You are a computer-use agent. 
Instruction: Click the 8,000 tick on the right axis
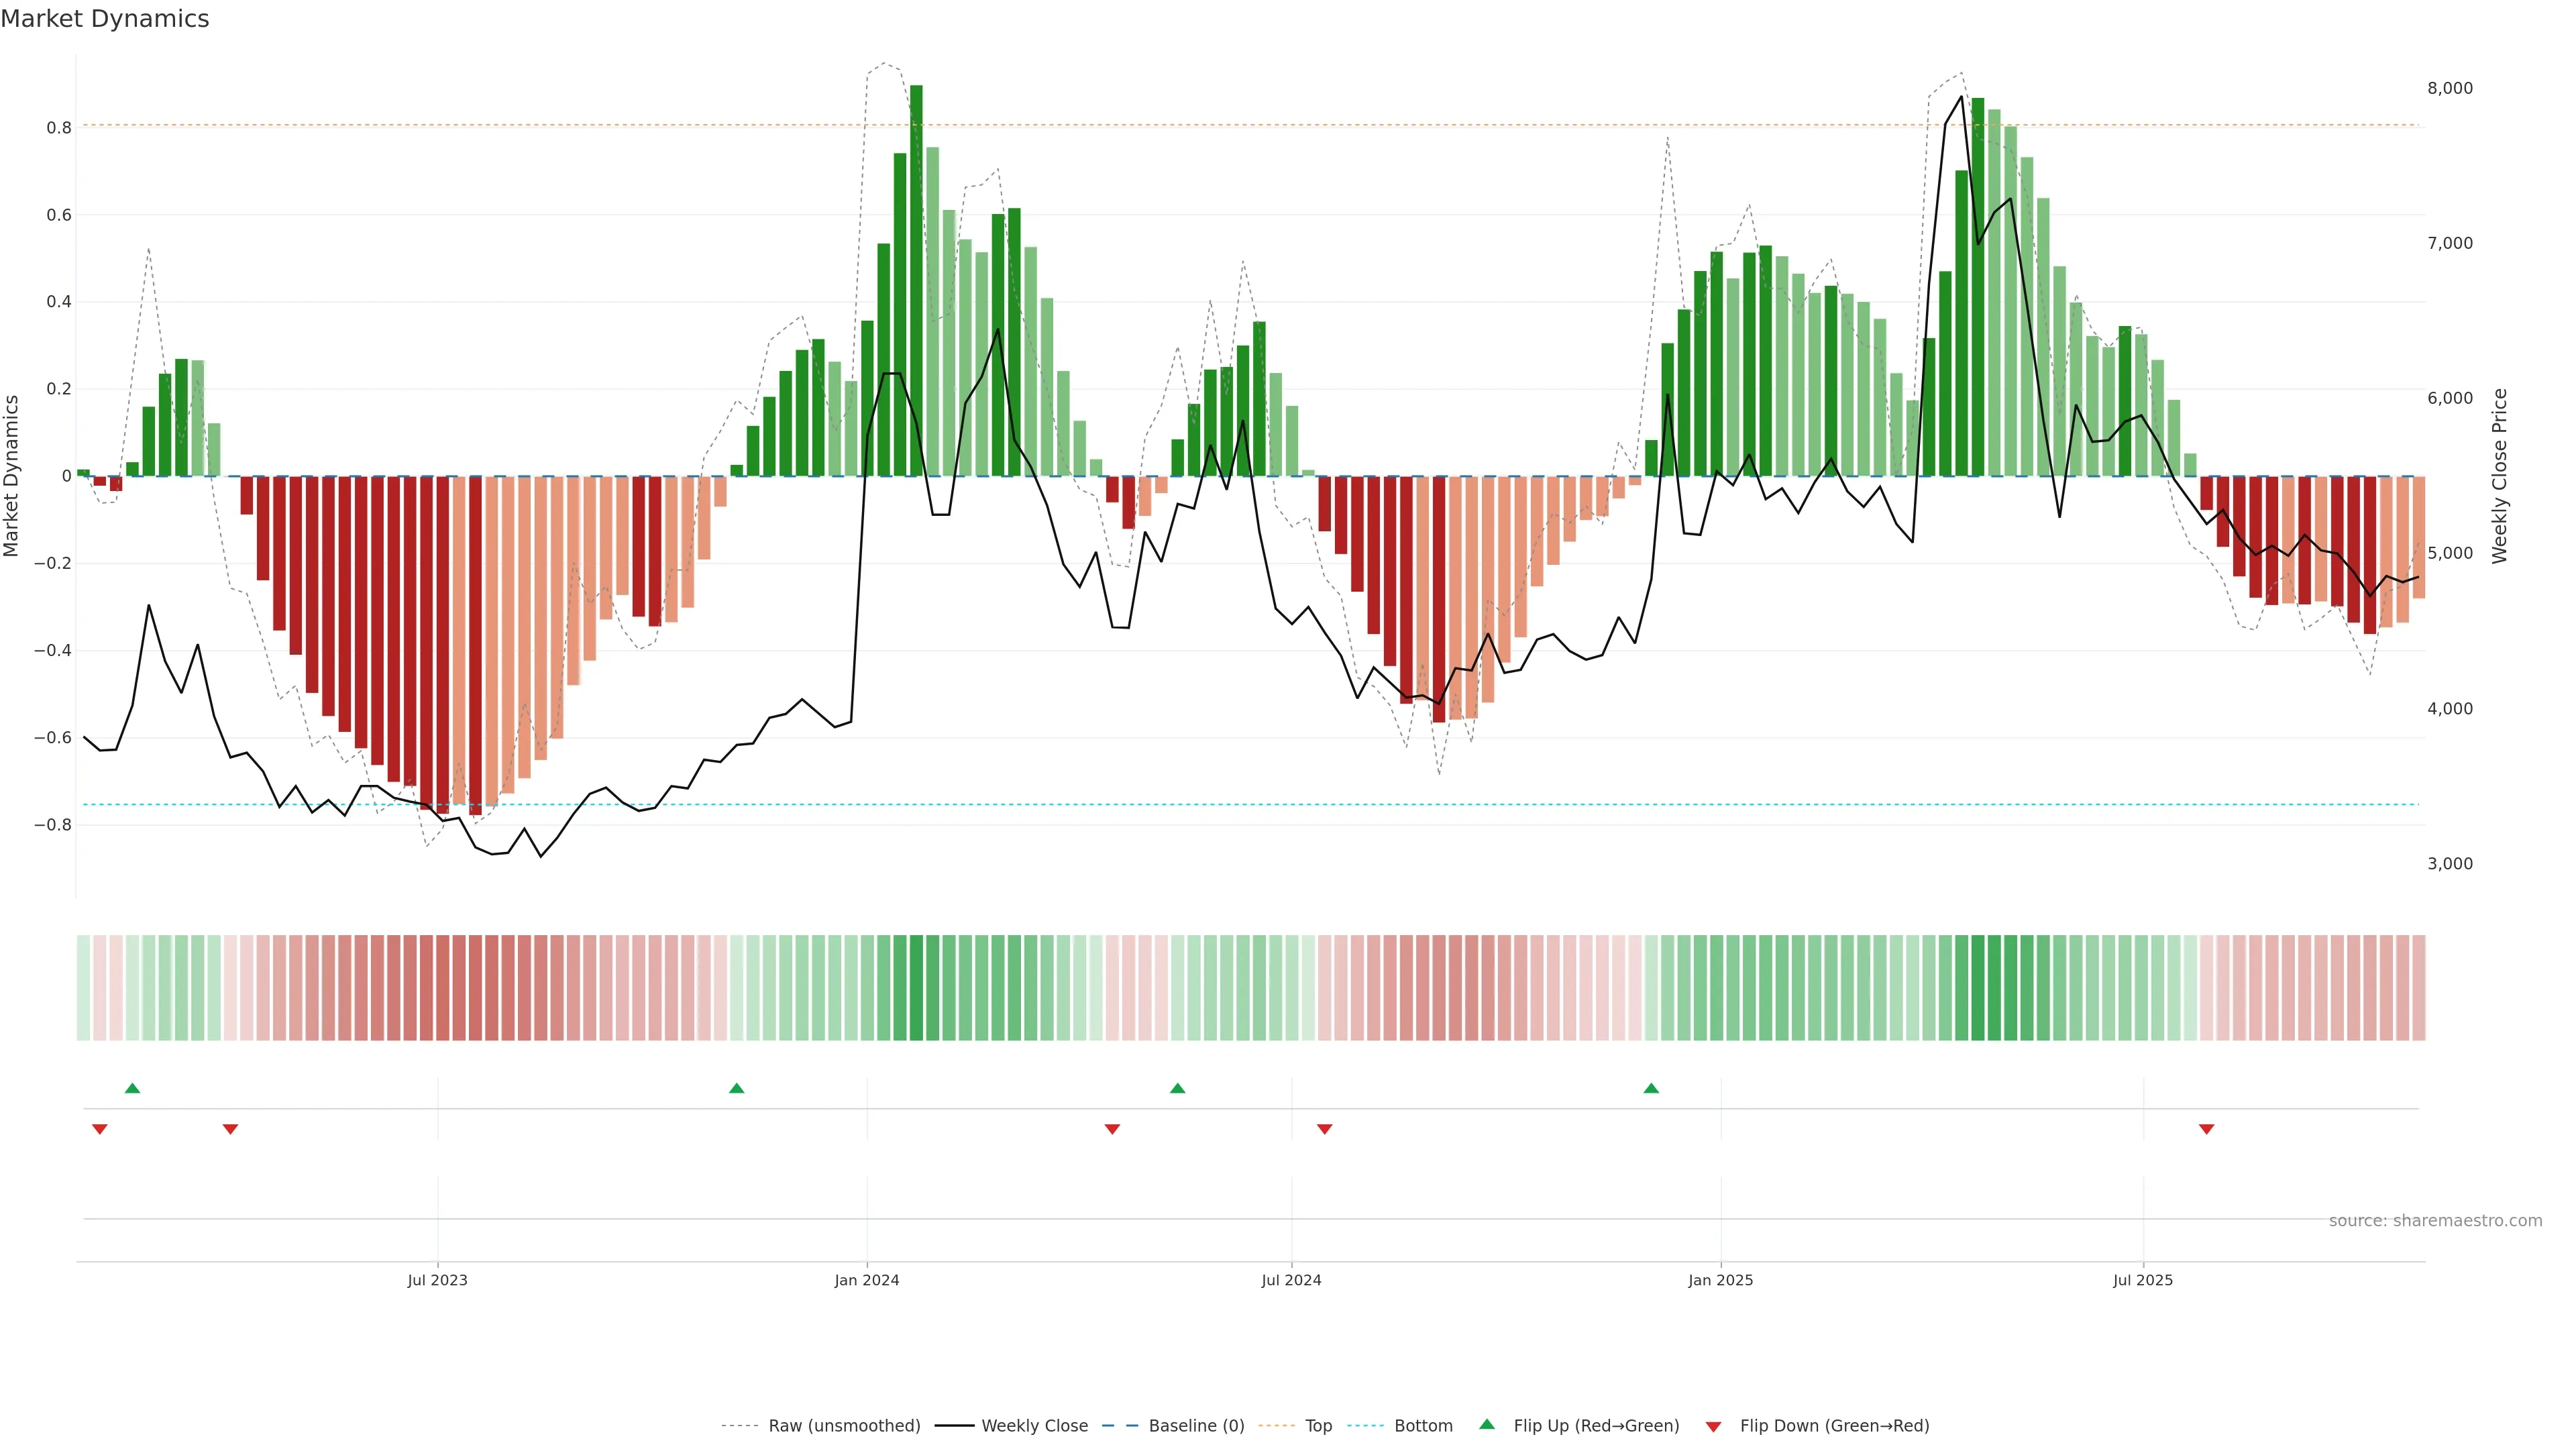point(2449,88)
